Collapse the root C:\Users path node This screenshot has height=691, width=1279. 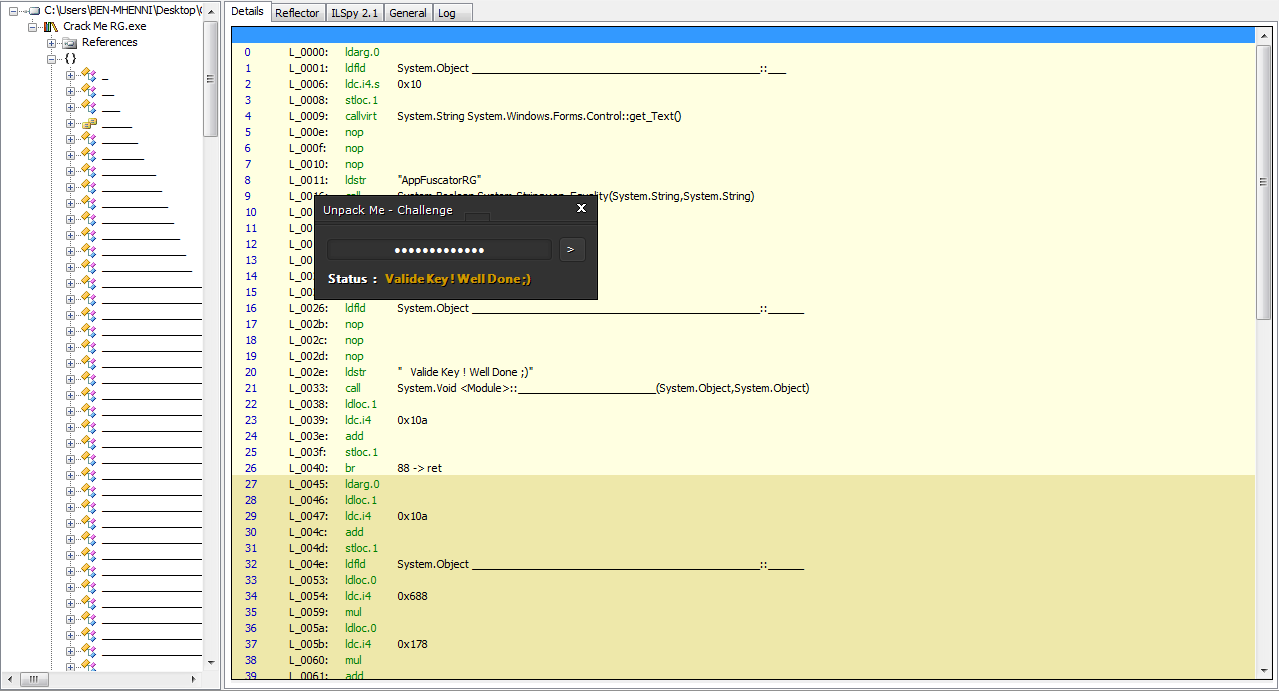click(x=14, y=10)
